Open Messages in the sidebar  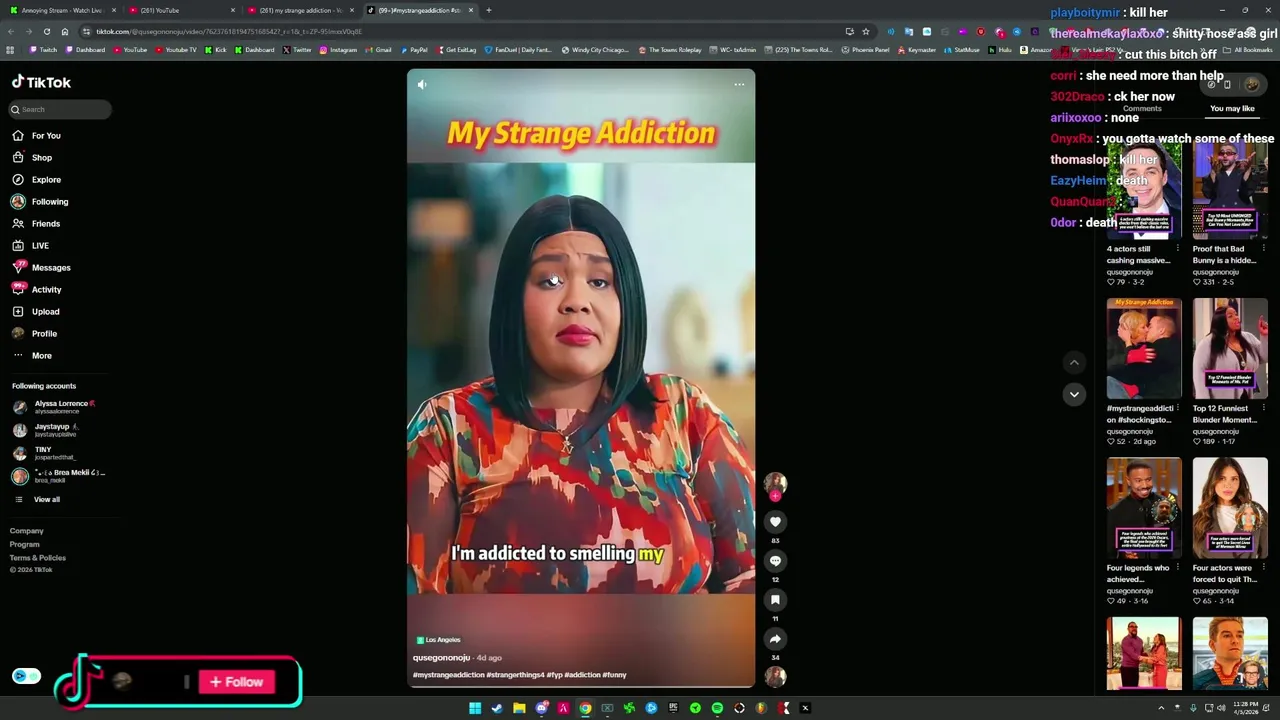point(41,268)
